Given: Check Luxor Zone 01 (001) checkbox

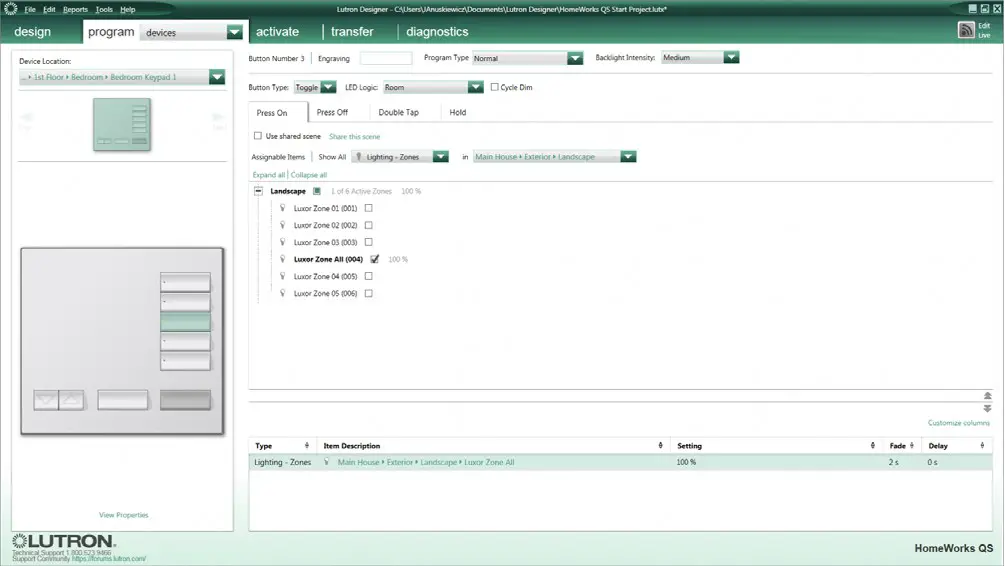Looking at the screenshot, I should click(x=369, y=208).
